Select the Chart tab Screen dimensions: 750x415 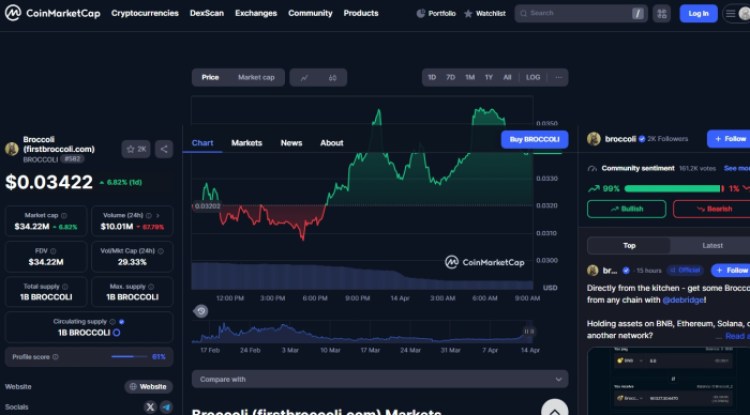[x=202, y=143]
